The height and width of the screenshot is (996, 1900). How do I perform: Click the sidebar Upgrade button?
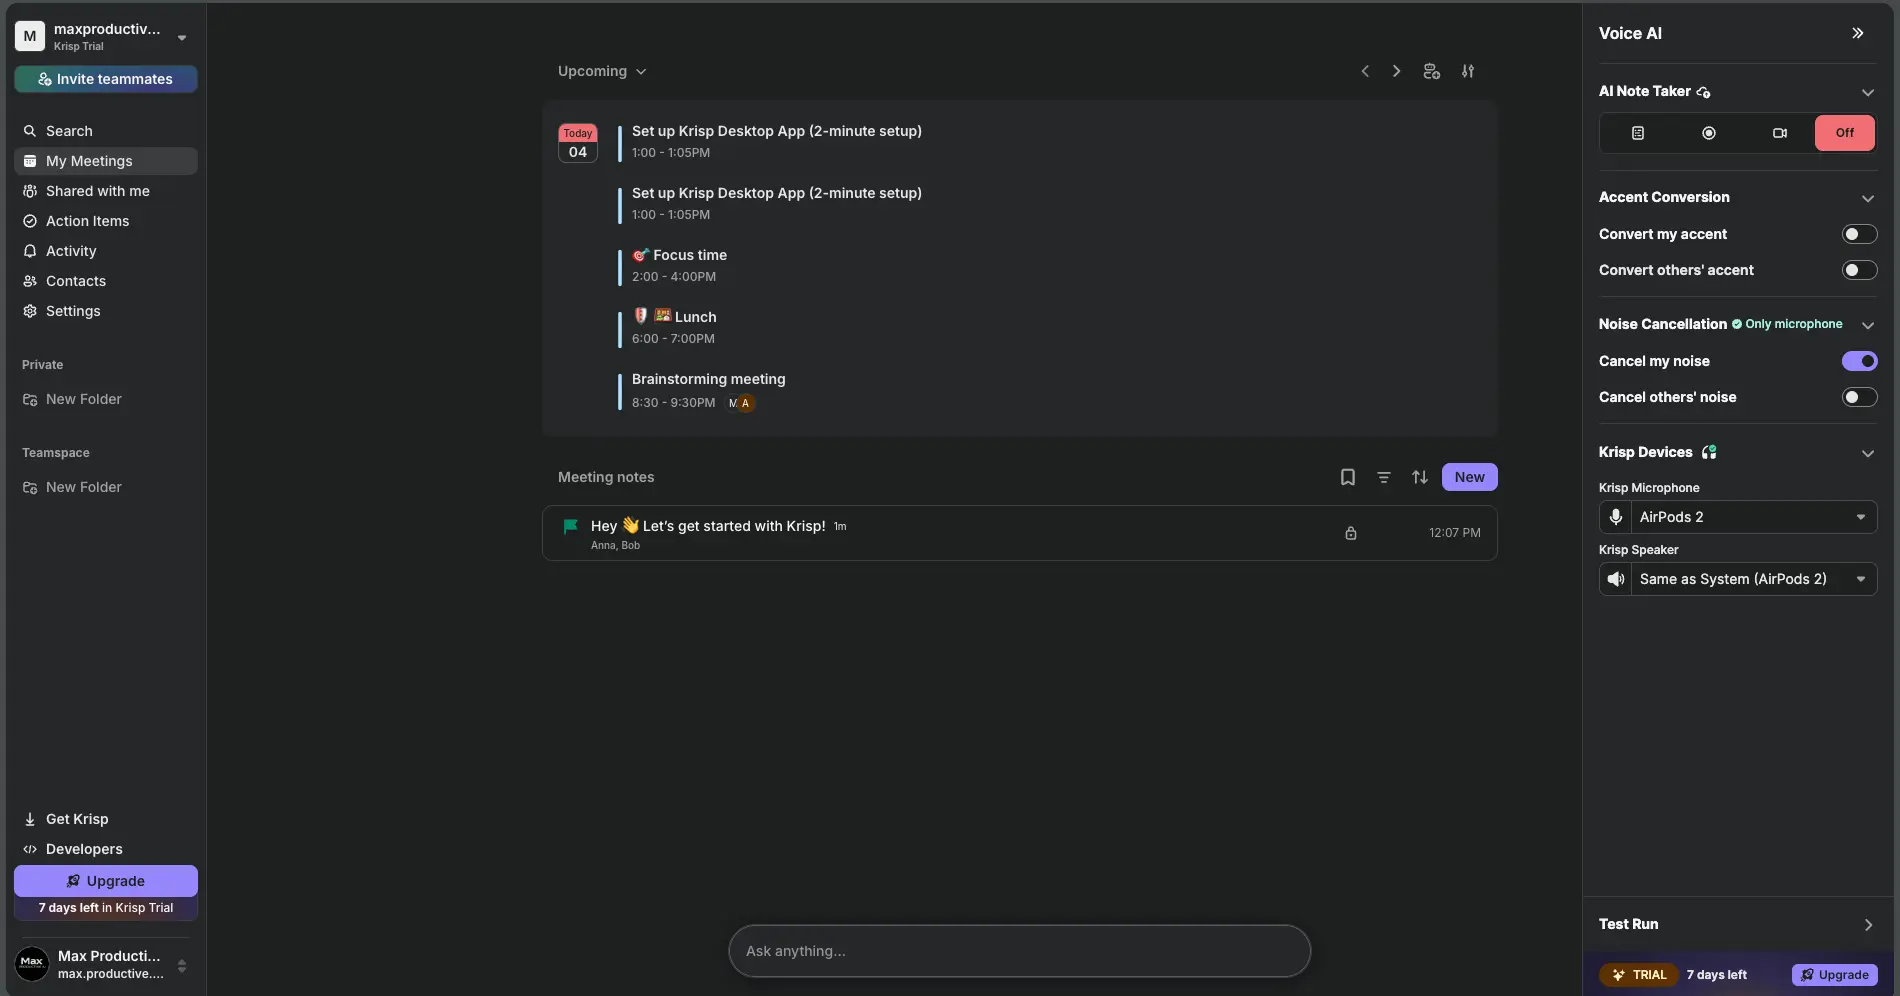[106, 881]
